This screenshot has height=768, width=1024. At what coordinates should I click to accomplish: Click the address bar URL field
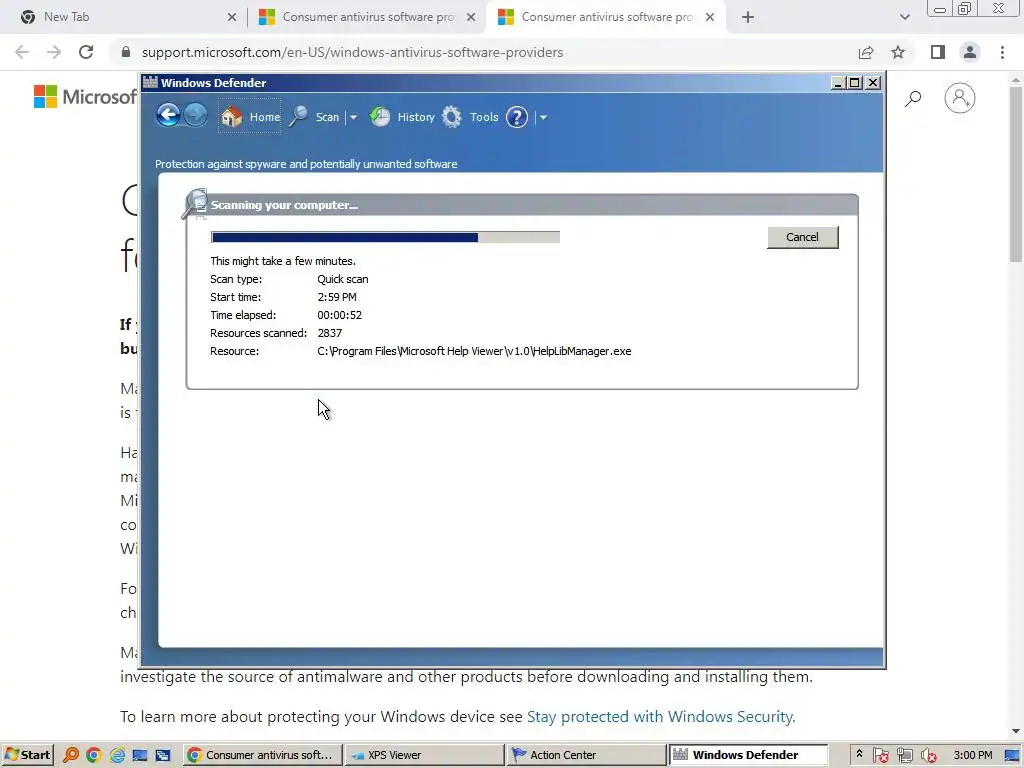tap(483, 52)
